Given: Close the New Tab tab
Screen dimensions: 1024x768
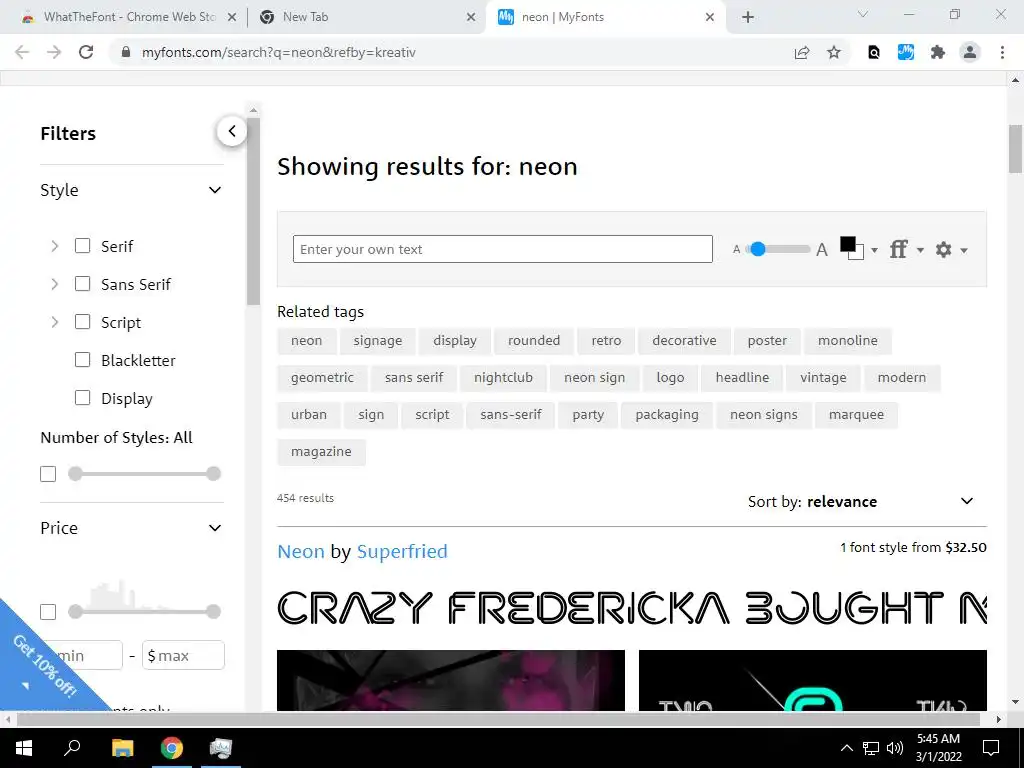Looking at the screenshot, I should [x=471, y=18].
